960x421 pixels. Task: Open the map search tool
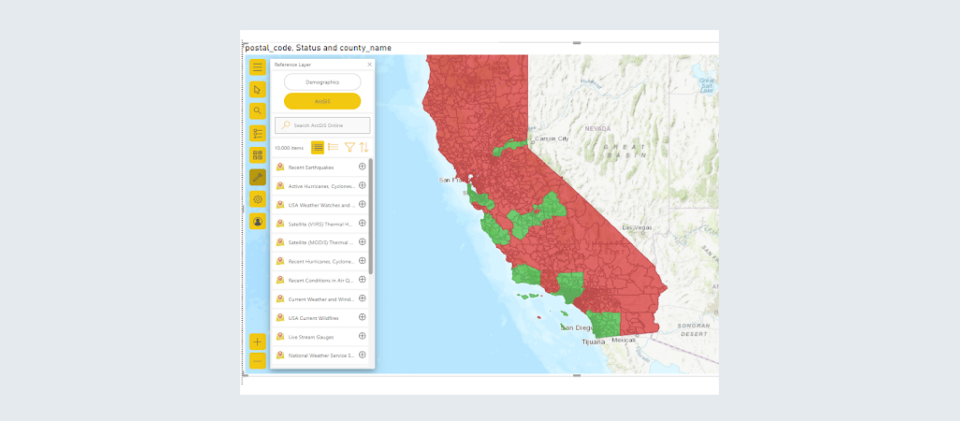[258, 111]
